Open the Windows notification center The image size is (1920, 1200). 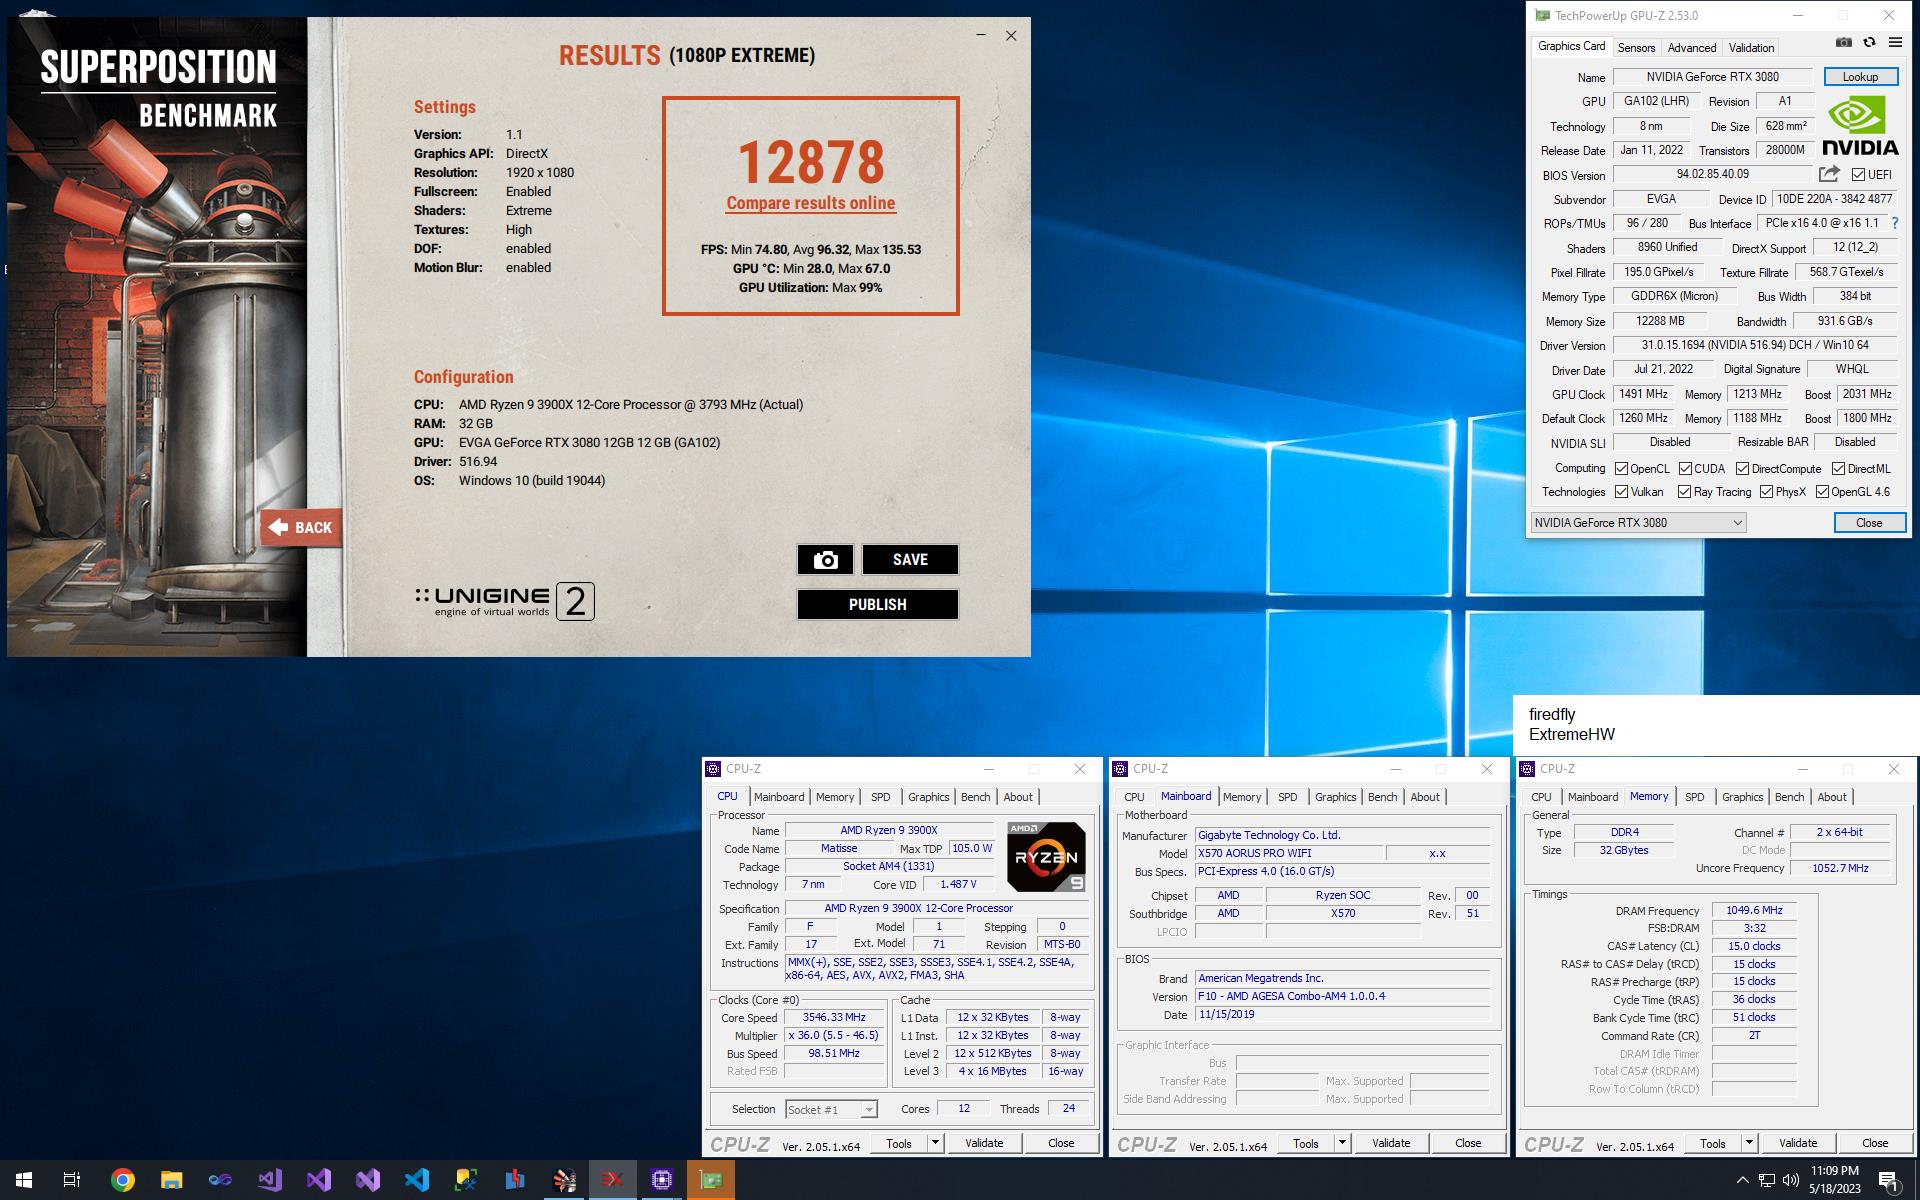(x=1889, y=1181)
